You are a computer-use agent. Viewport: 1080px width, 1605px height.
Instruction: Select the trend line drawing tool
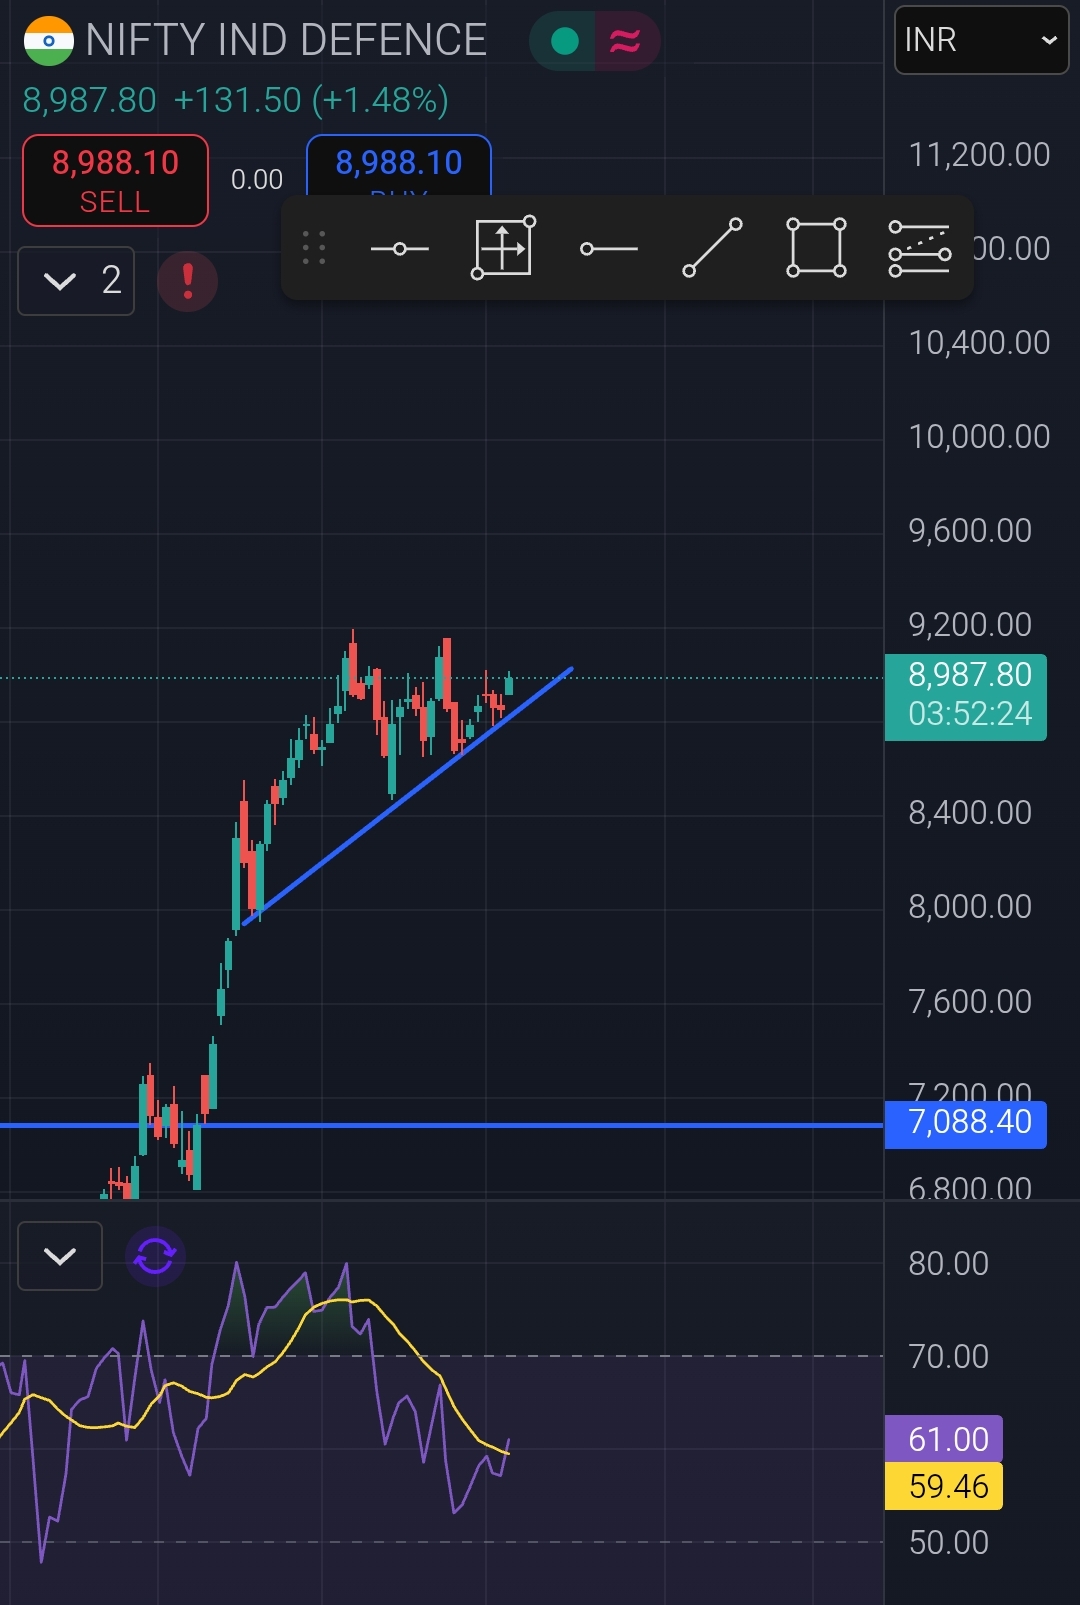(x=712, y=248)
